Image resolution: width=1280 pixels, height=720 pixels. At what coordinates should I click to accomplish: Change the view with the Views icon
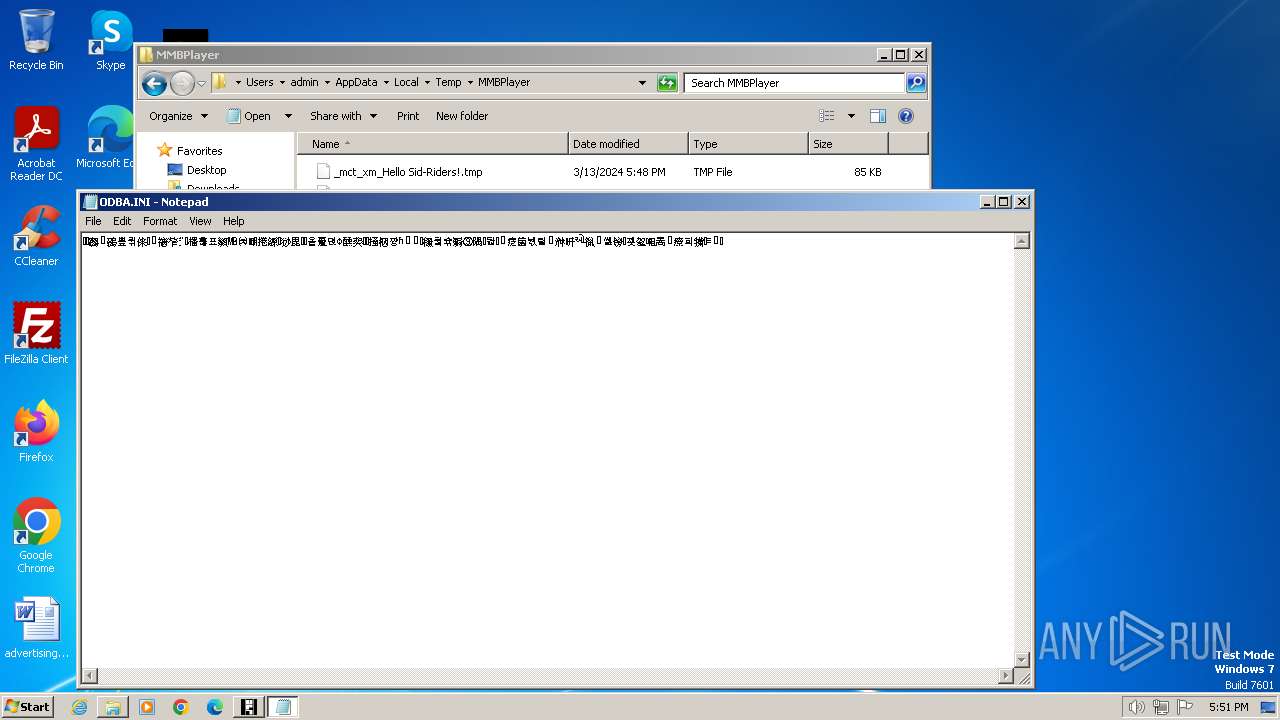click(827, 116)
